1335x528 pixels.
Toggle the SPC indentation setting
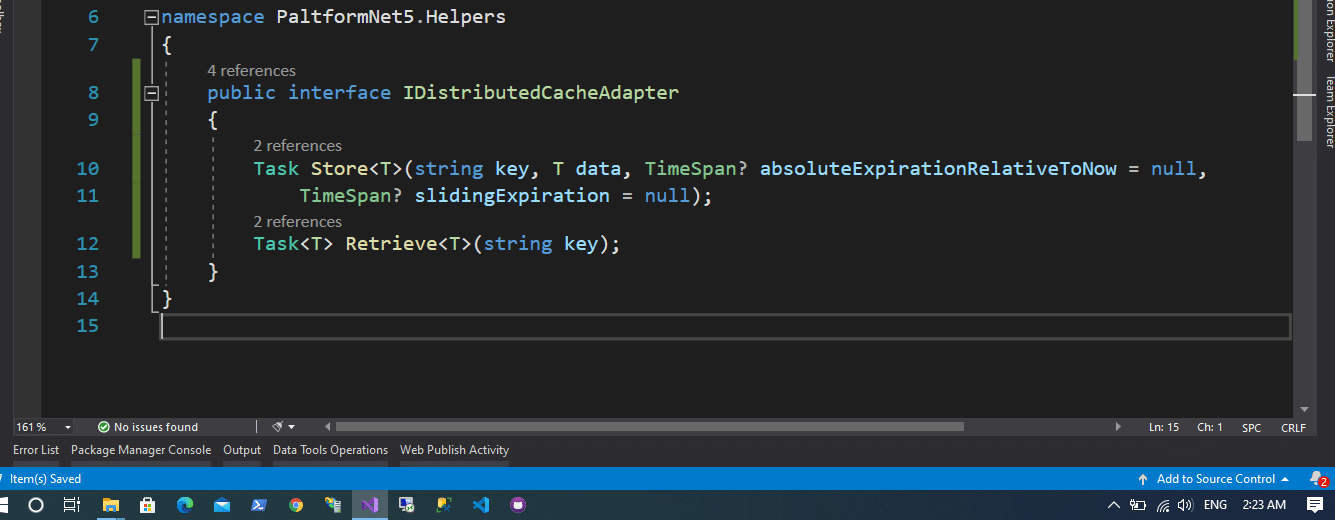coord(1251,427)
